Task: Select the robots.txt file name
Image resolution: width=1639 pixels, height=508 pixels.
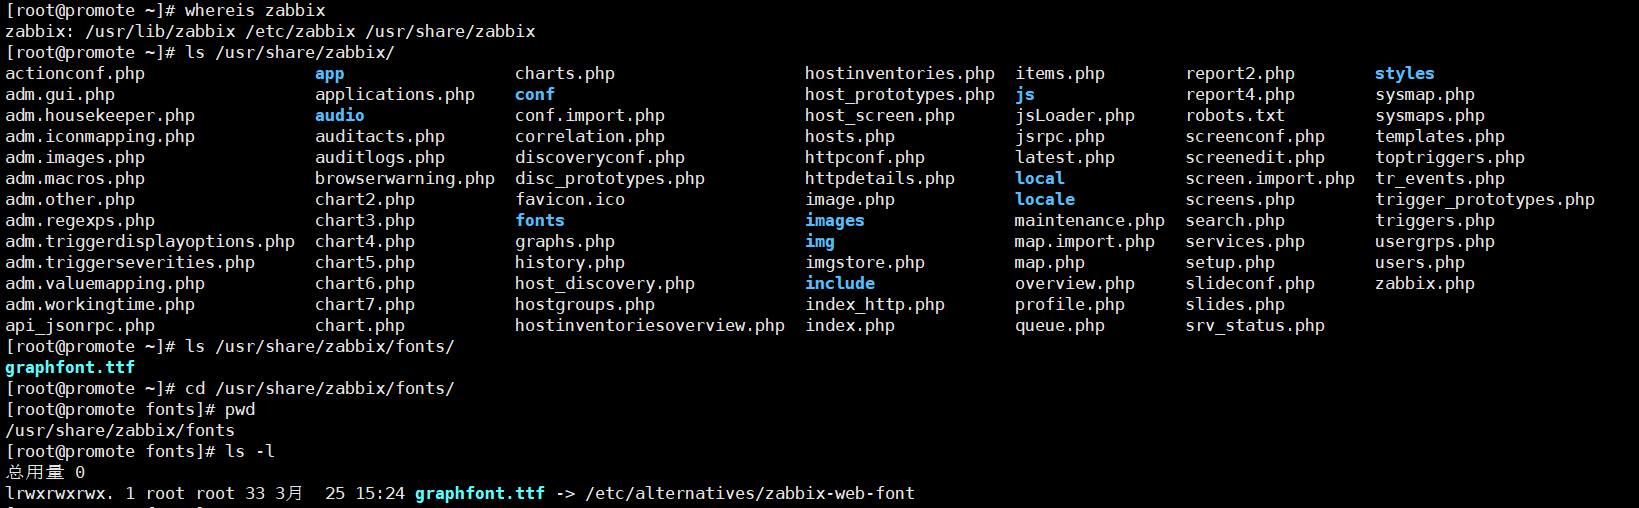Action: (x=1234, y=116)
